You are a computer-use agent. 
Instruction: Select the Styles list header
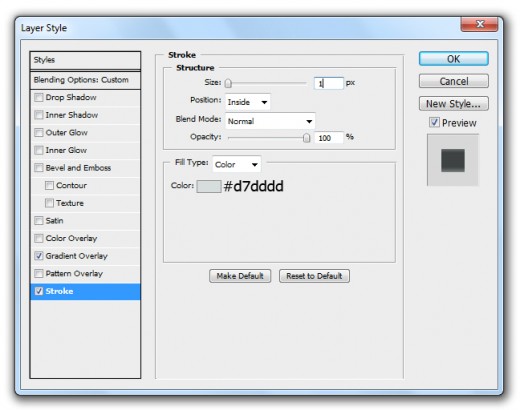pos(85,60)
